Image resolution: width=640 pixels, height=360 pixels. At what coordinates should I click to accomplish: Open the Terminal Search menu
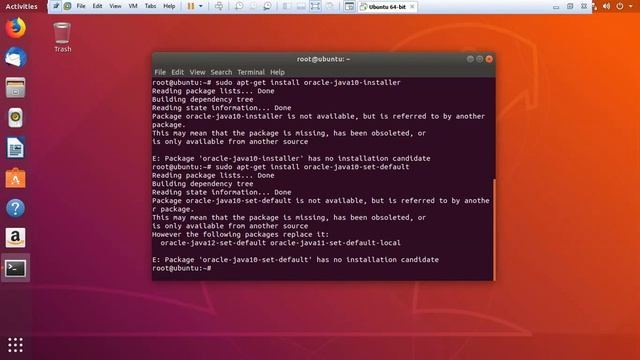pyautogui.click(x=221, y=72)
